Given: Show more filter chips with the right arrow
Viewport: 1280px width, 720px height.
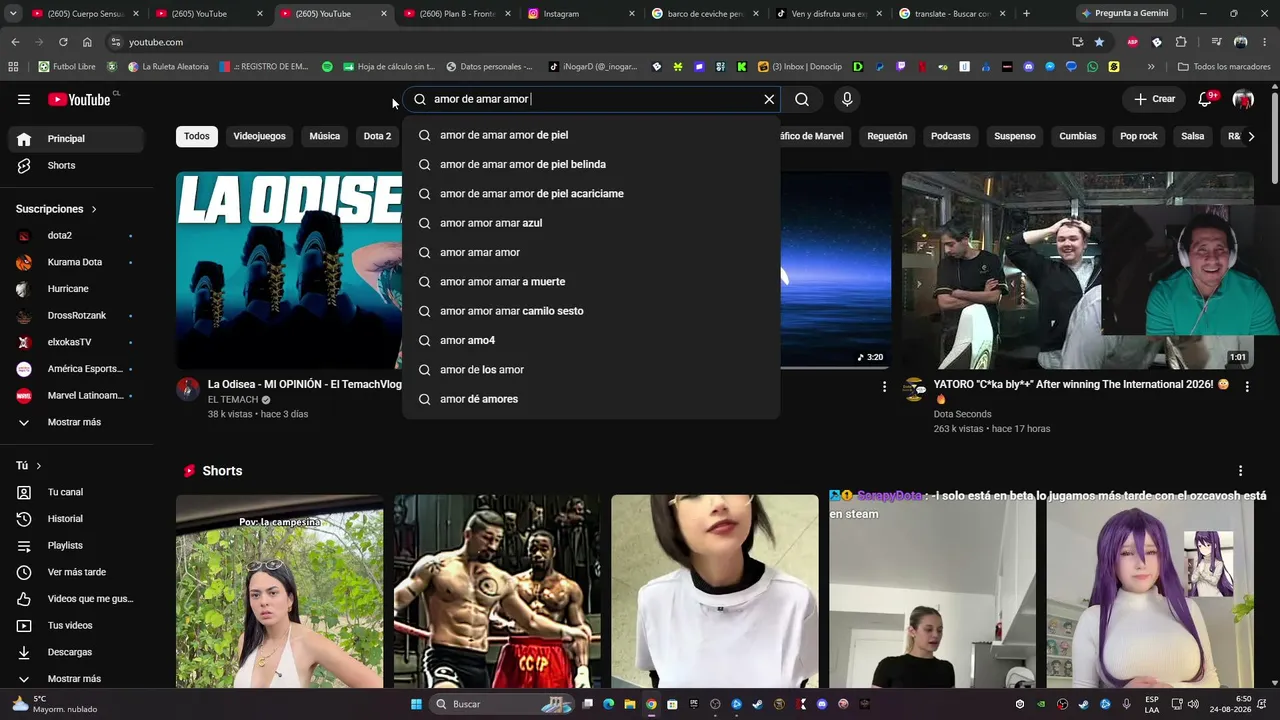Looking at the screenshot, I should click(1251, 136).
